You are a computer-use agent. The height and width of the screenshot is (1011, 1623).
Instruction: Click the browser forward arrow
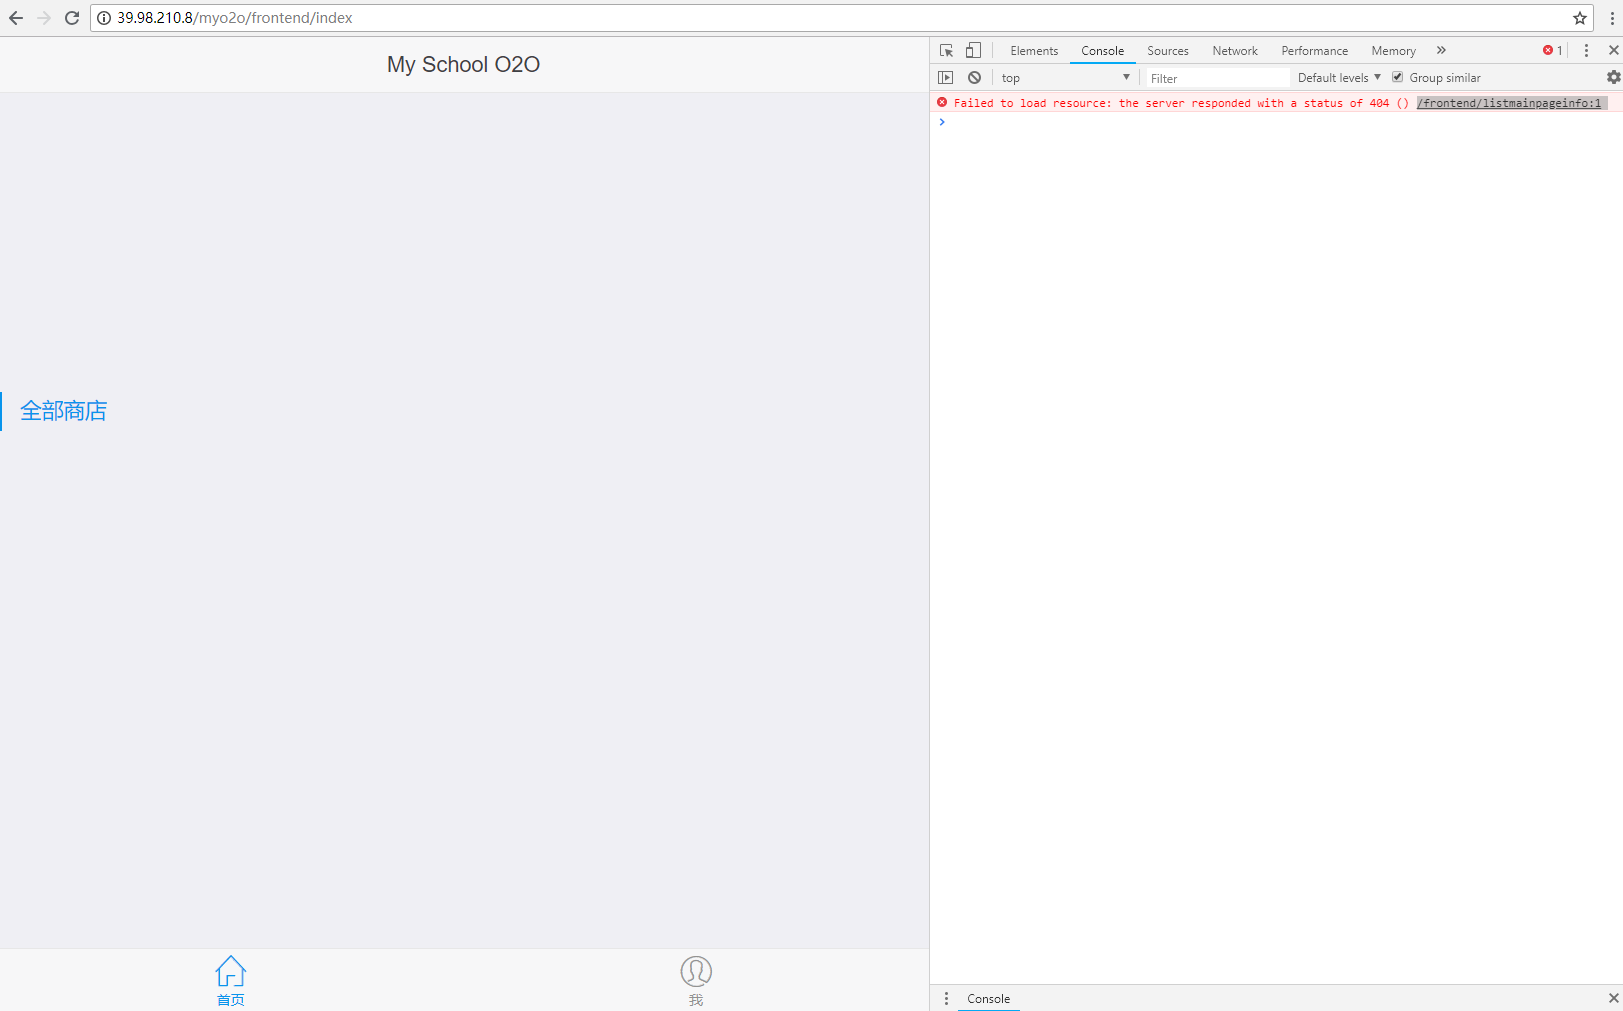point(44,18)
